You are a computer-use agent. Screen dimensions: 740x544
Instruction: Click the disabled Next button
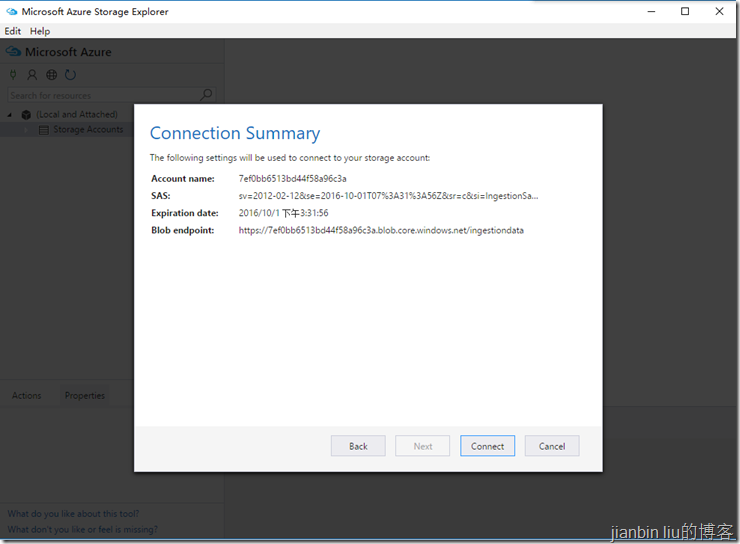click(x=422, y=446)
